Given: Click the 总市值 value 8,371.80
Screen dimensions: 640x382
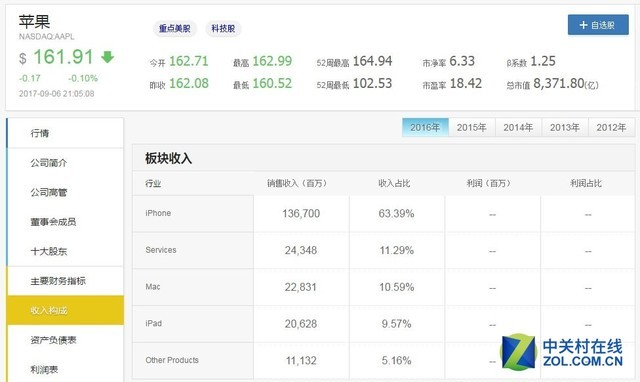Looking at the screenshot, I should (559, 83).
